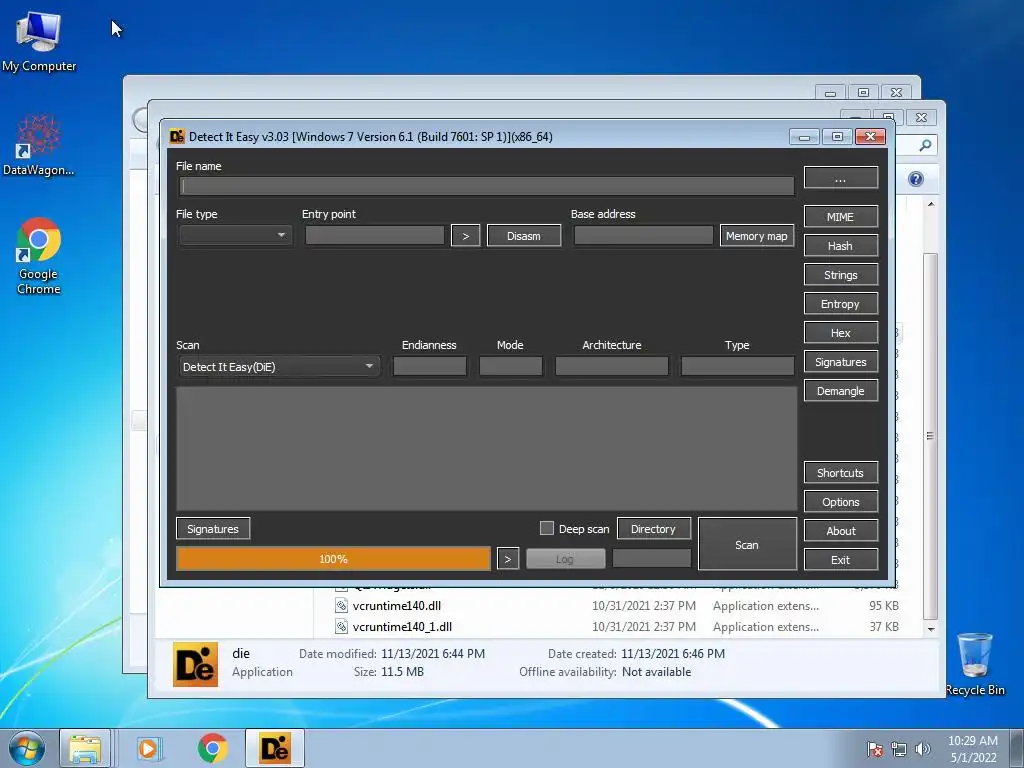Image resolution: width=1024 pixels, height=768 pixels.
Task: Select vcruntime140.dll file name in Explorer
Action: coord(396,605)
